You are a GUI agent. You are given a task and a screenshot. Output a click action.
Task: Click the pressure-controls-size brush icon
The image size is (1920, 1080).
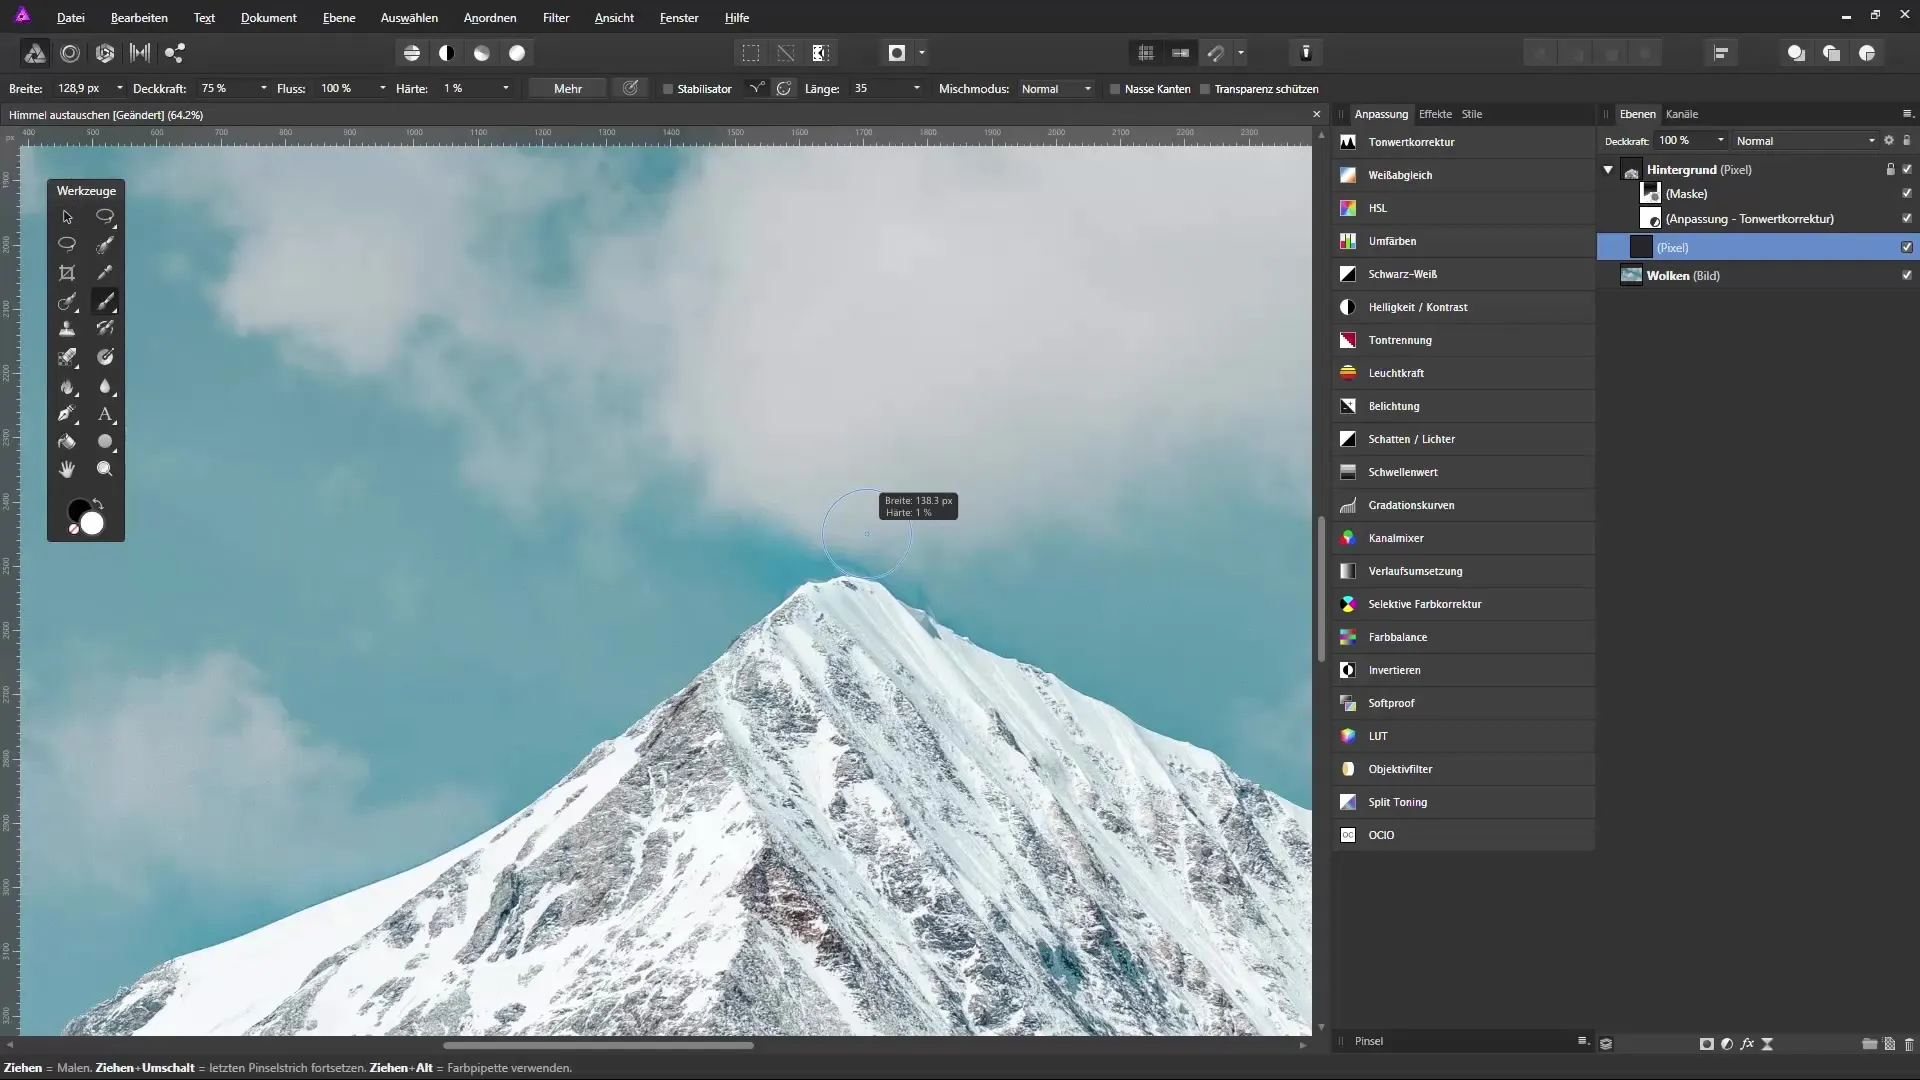[631, 88]
